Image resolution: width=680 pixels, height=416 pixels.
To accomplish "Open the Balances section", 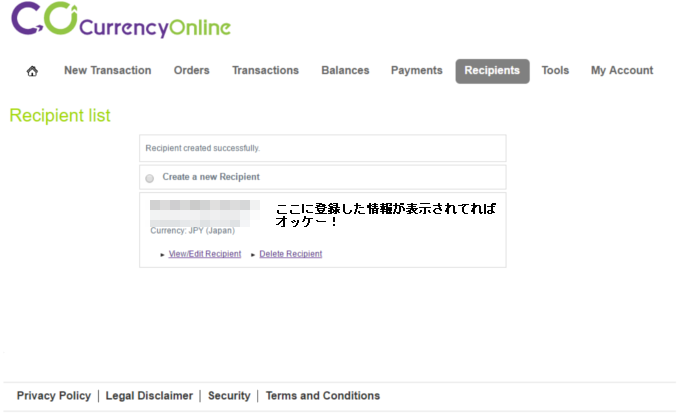I will click(x=345, y=71).
